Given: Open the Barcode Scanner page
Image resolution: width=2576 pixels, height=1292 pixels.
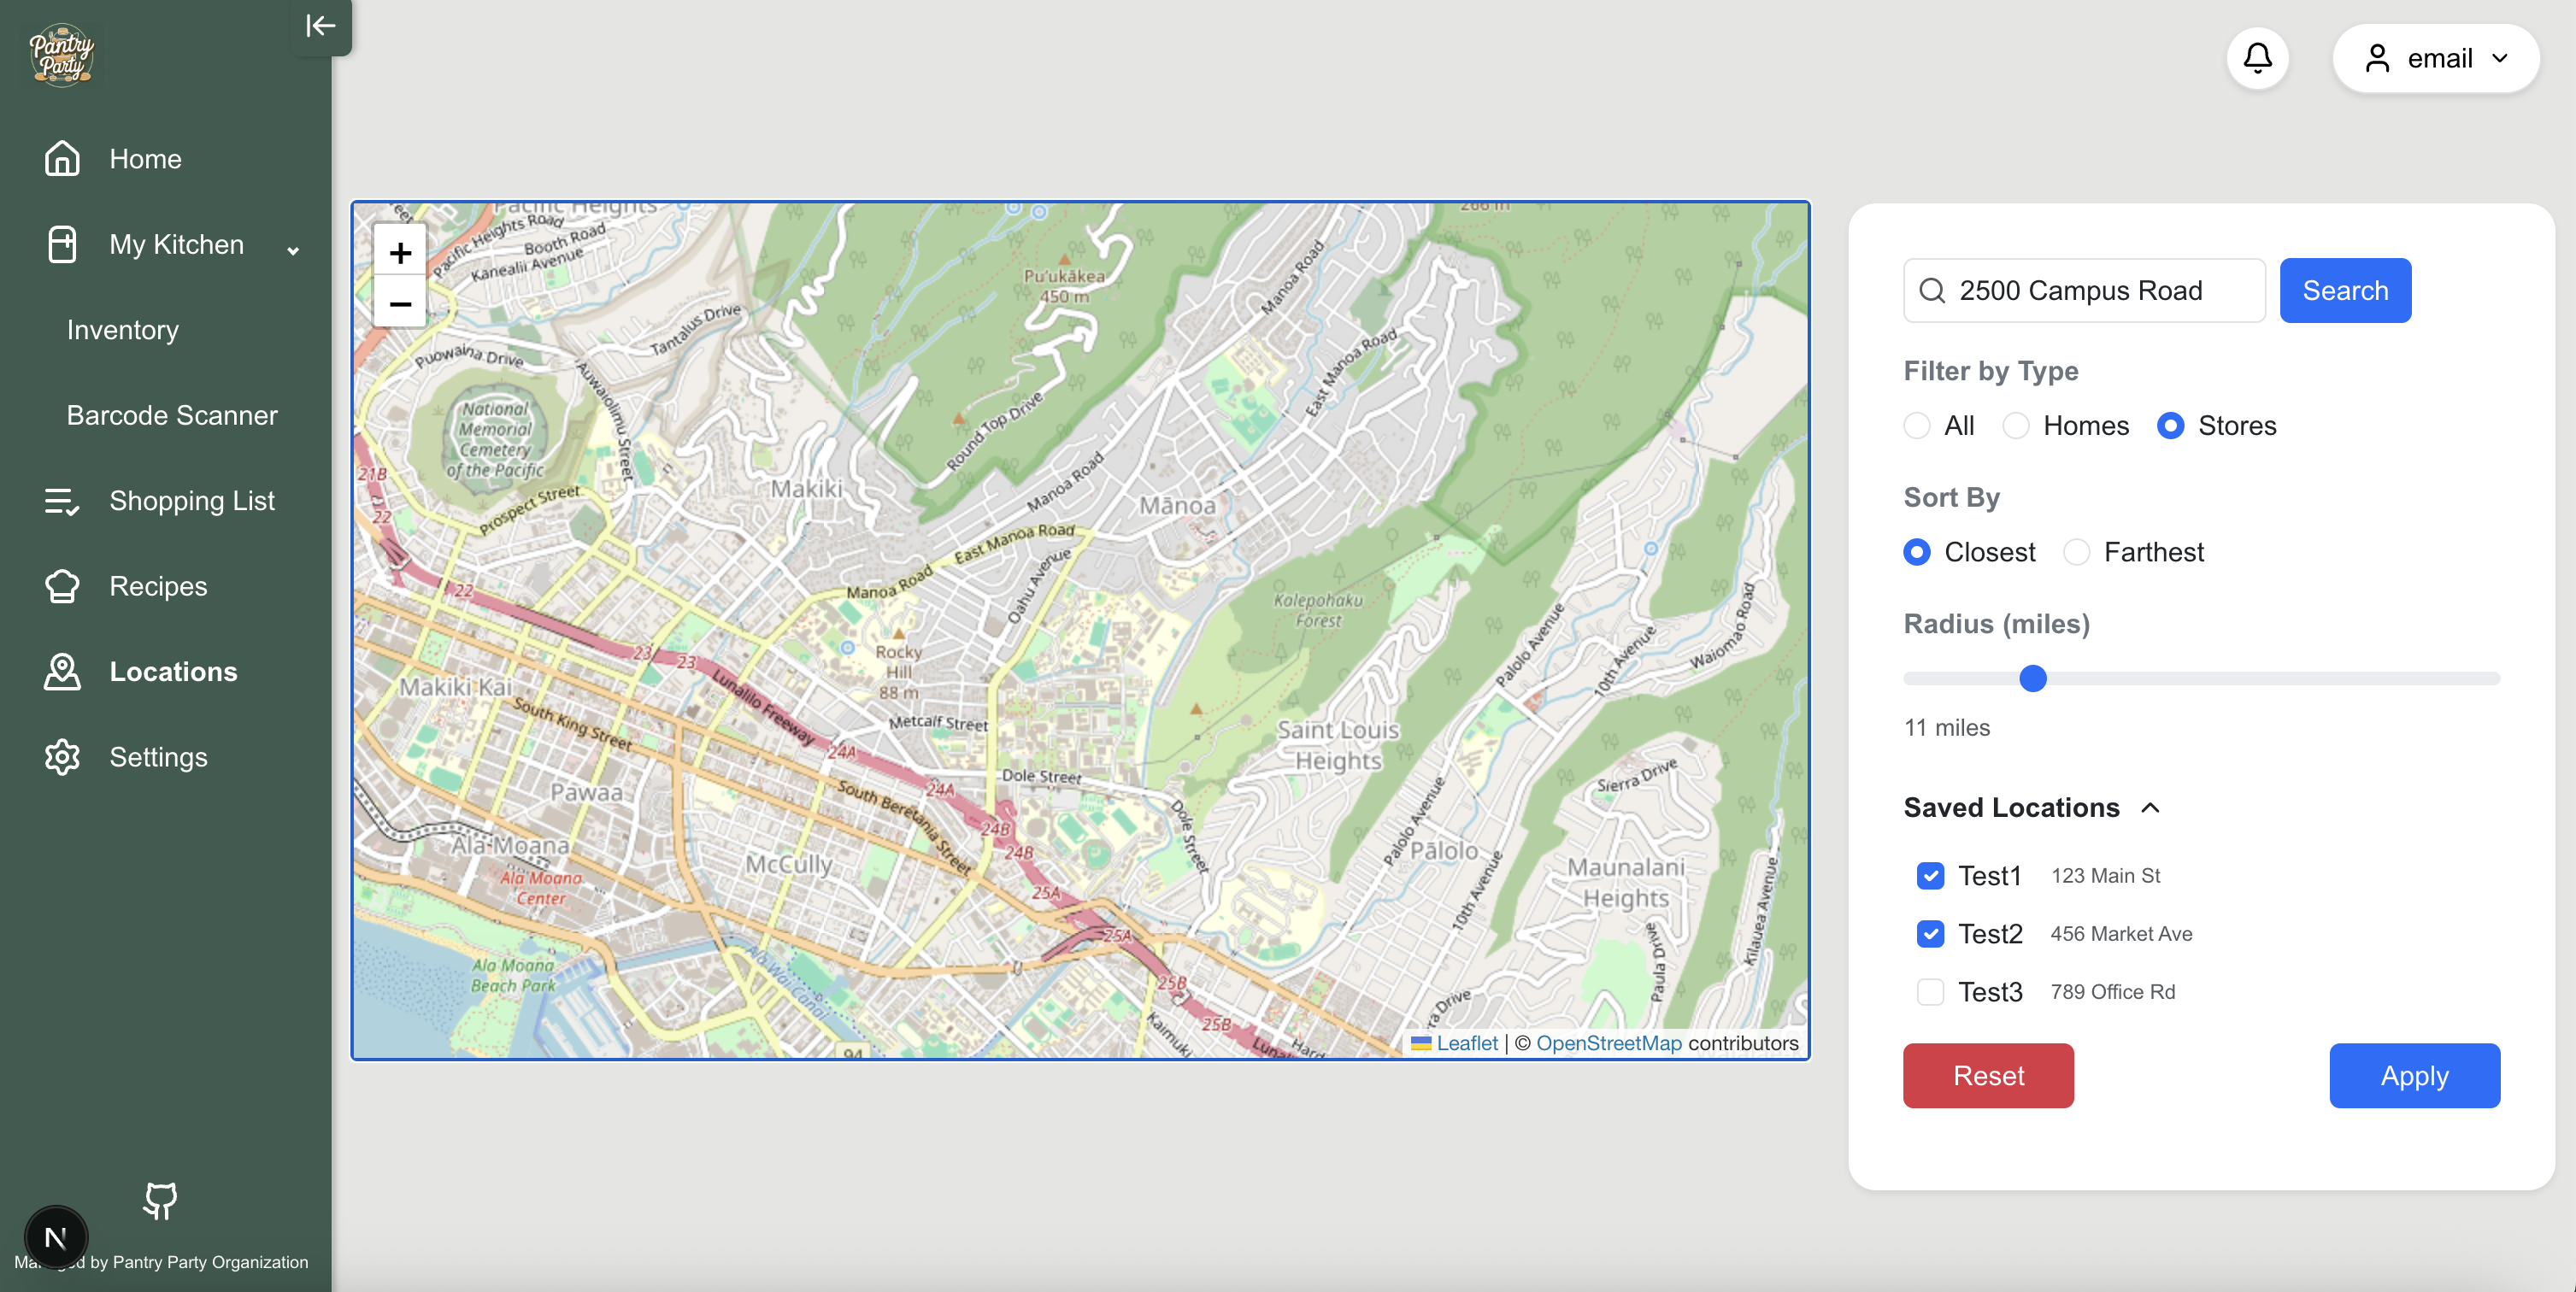Looking at the screenshot, I should click(x=172, y=415).
